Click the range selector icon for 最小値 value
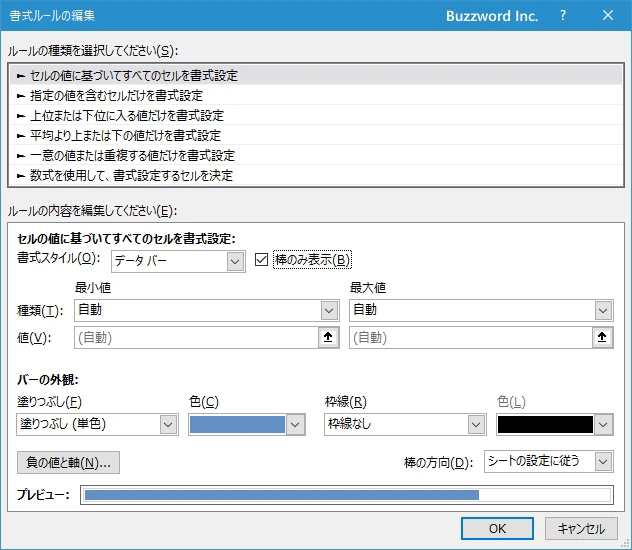The width and height of the screenshot is (632, 550). [x=328, y=337]
